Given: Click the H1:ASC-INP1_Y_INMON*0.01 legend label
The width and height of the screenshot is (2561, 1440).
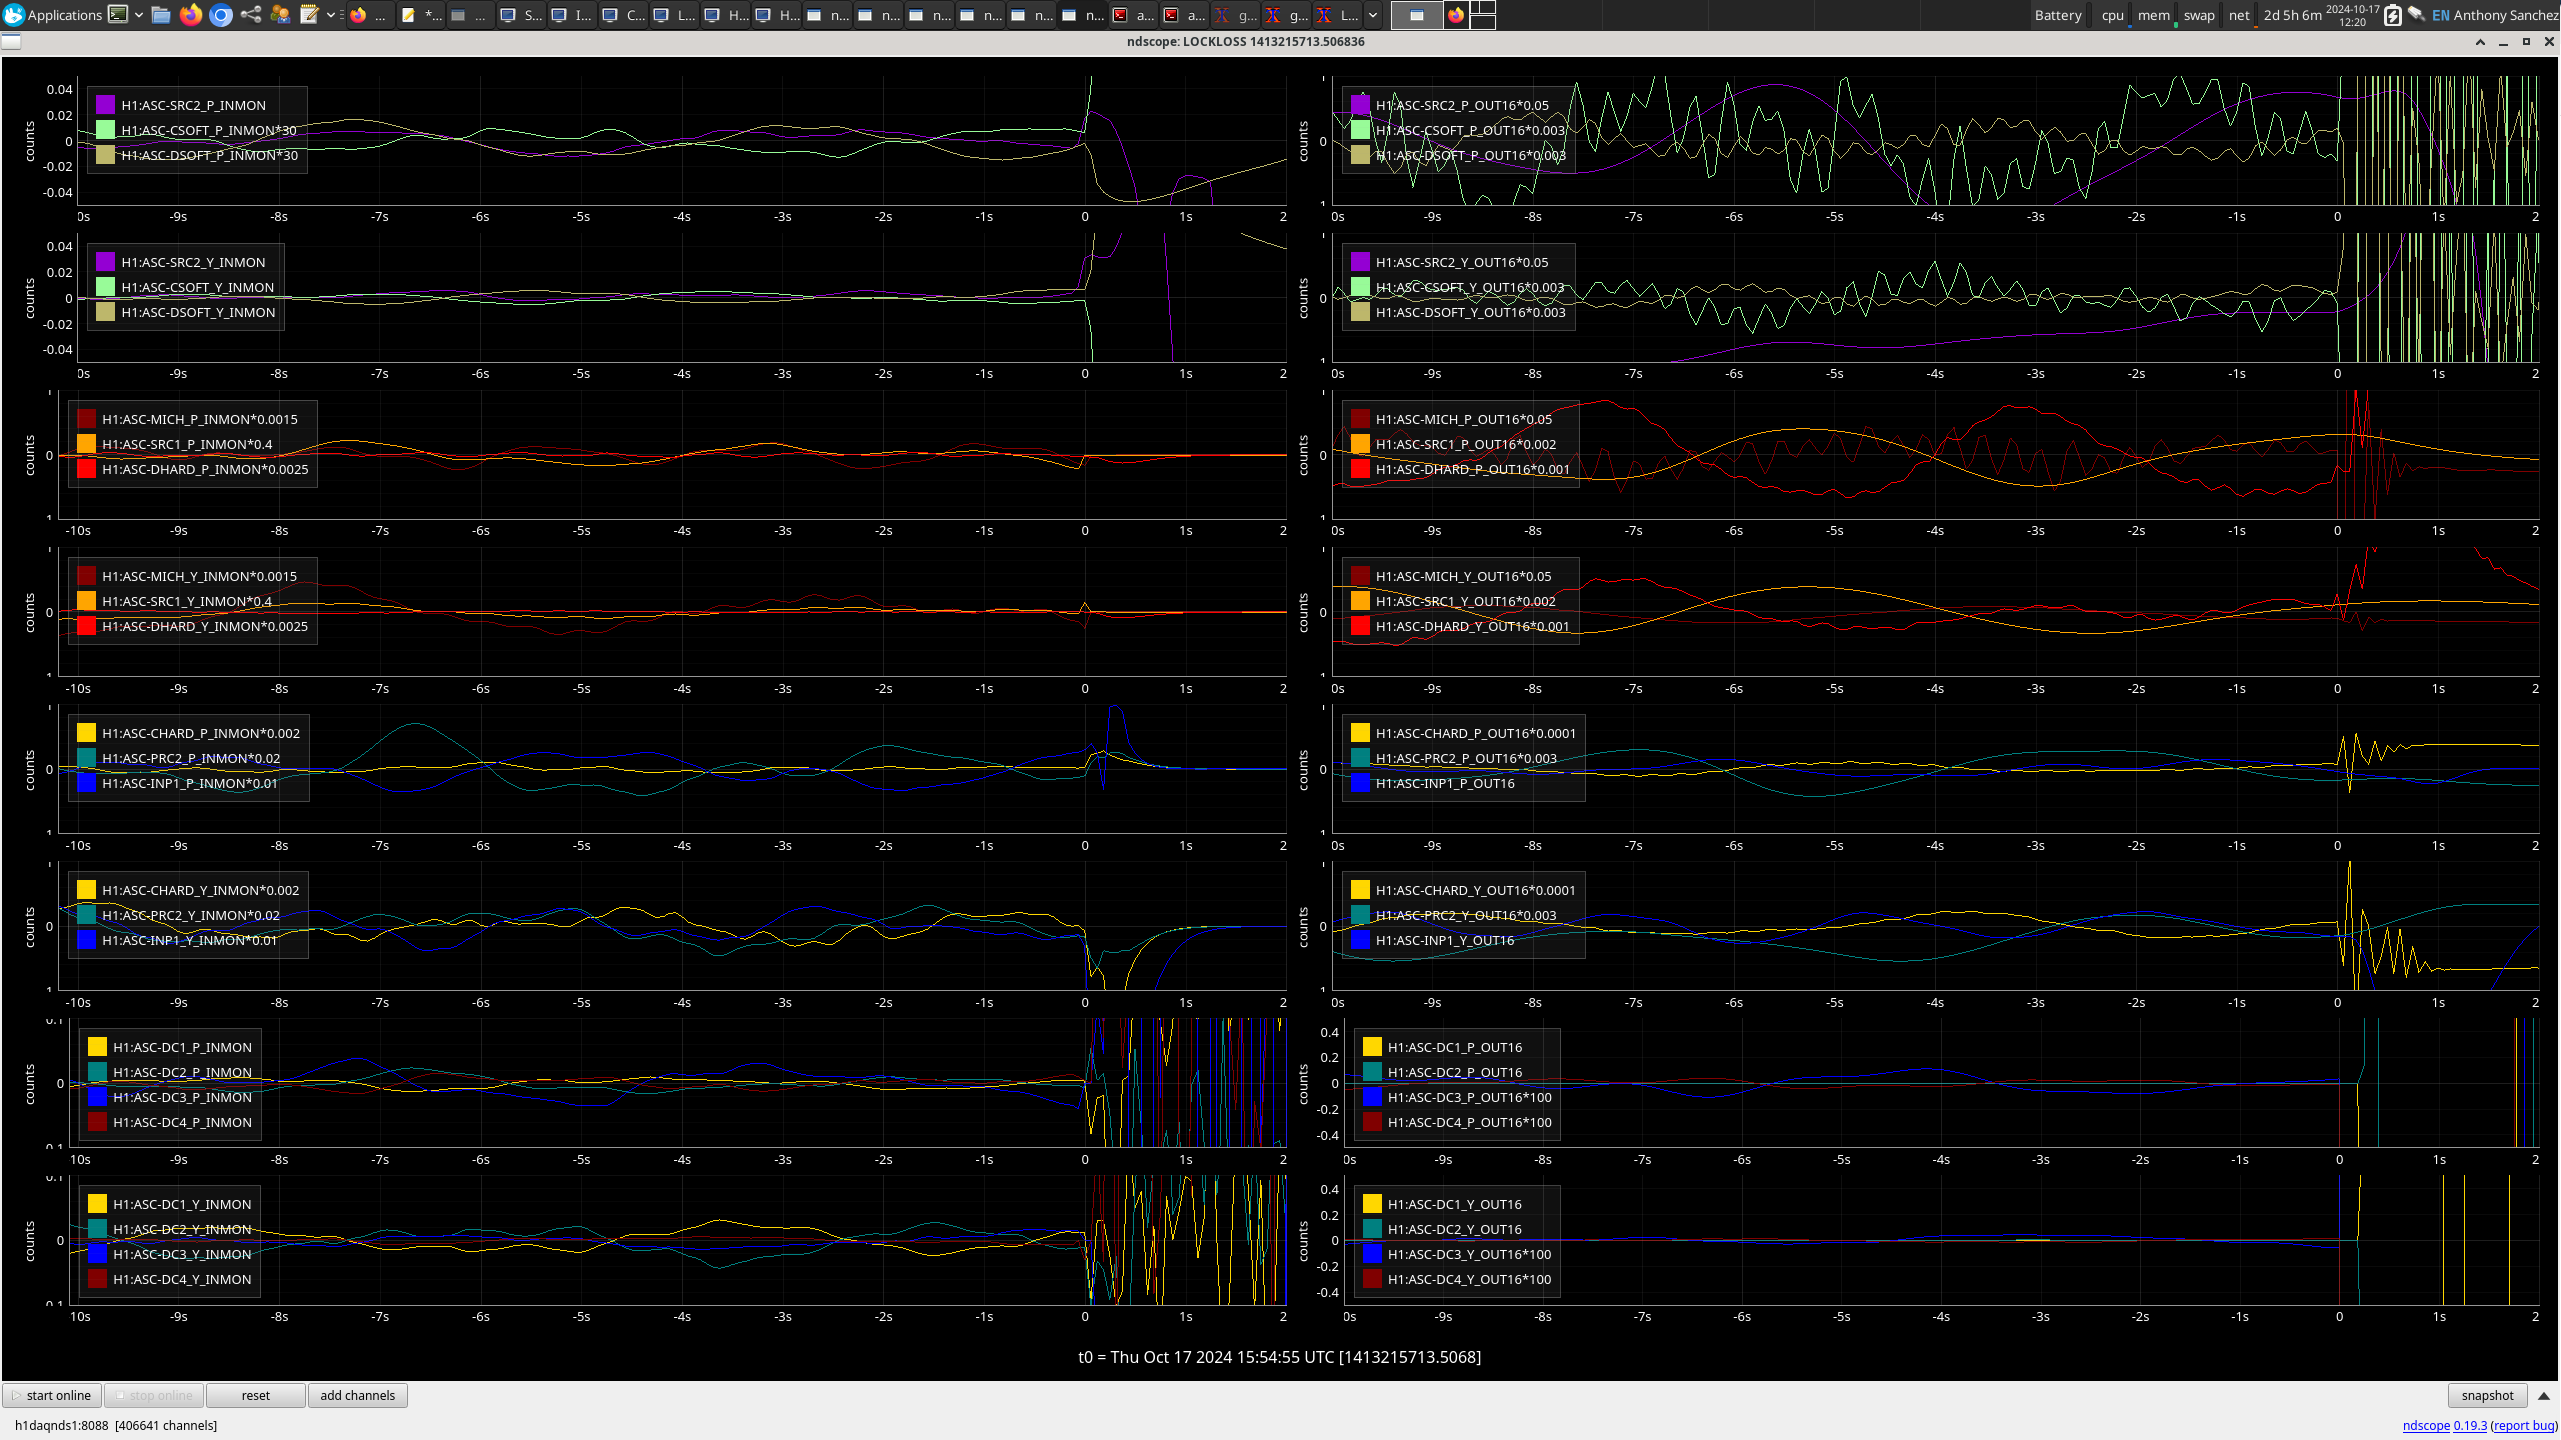Looking at the screenshot, I should [190, 940].
